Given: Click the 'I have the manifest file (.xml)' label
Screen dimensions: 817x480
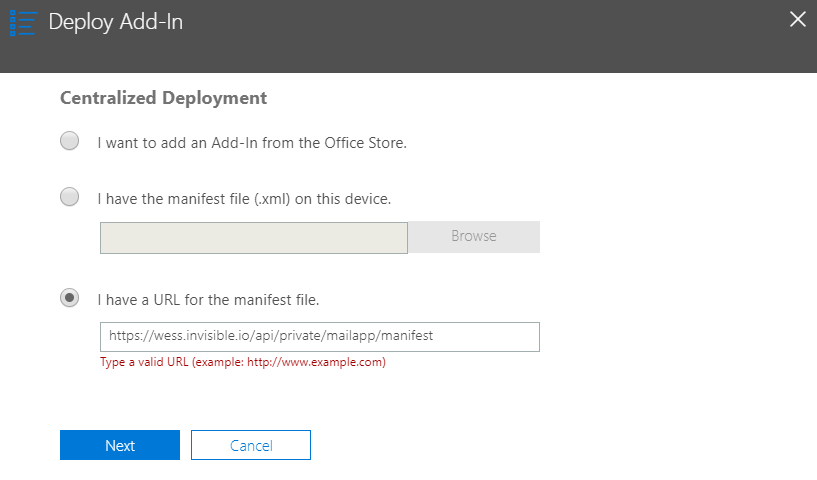Looking at the screenshot, I should pyautogui.click(x=244, y=199).
